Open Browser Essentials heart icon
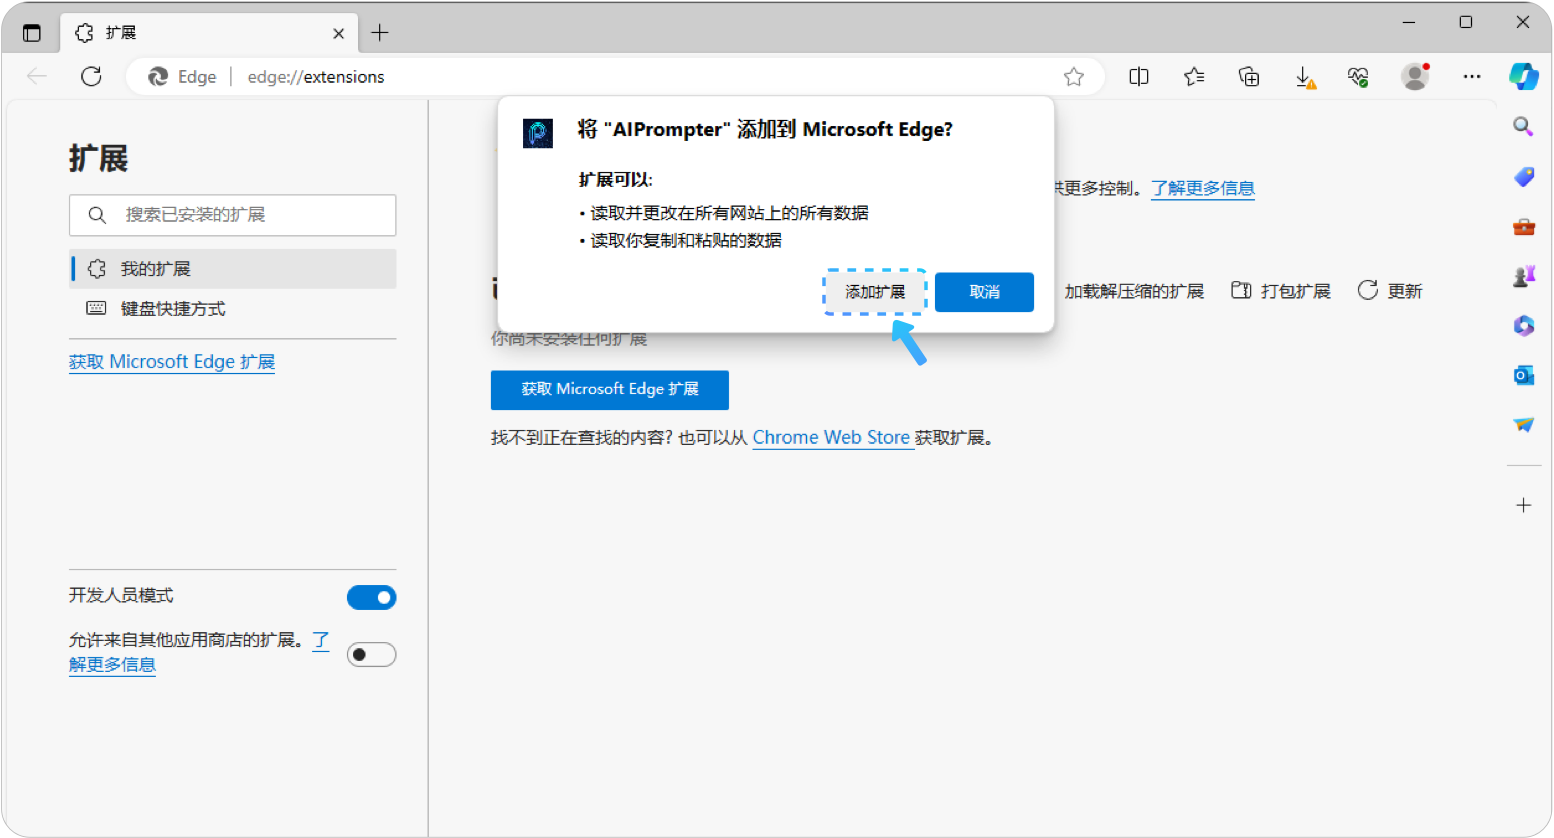The height and width of the screenshot is (838, 1554). 1358,76
